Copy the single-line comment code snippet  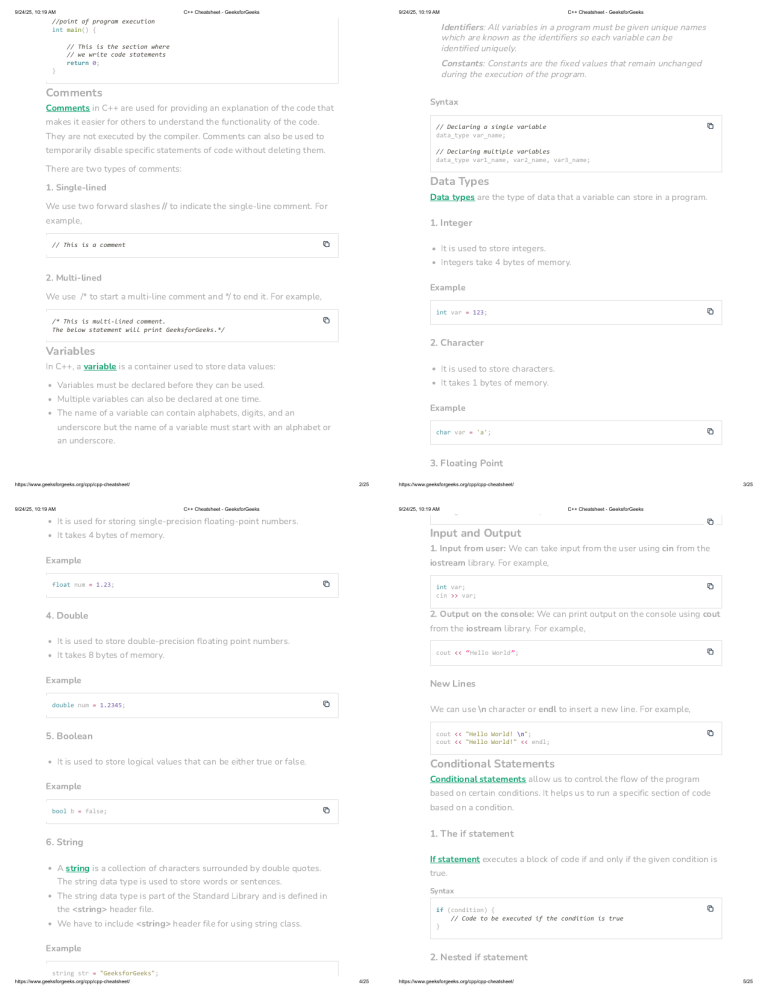(x=326, y=244)
